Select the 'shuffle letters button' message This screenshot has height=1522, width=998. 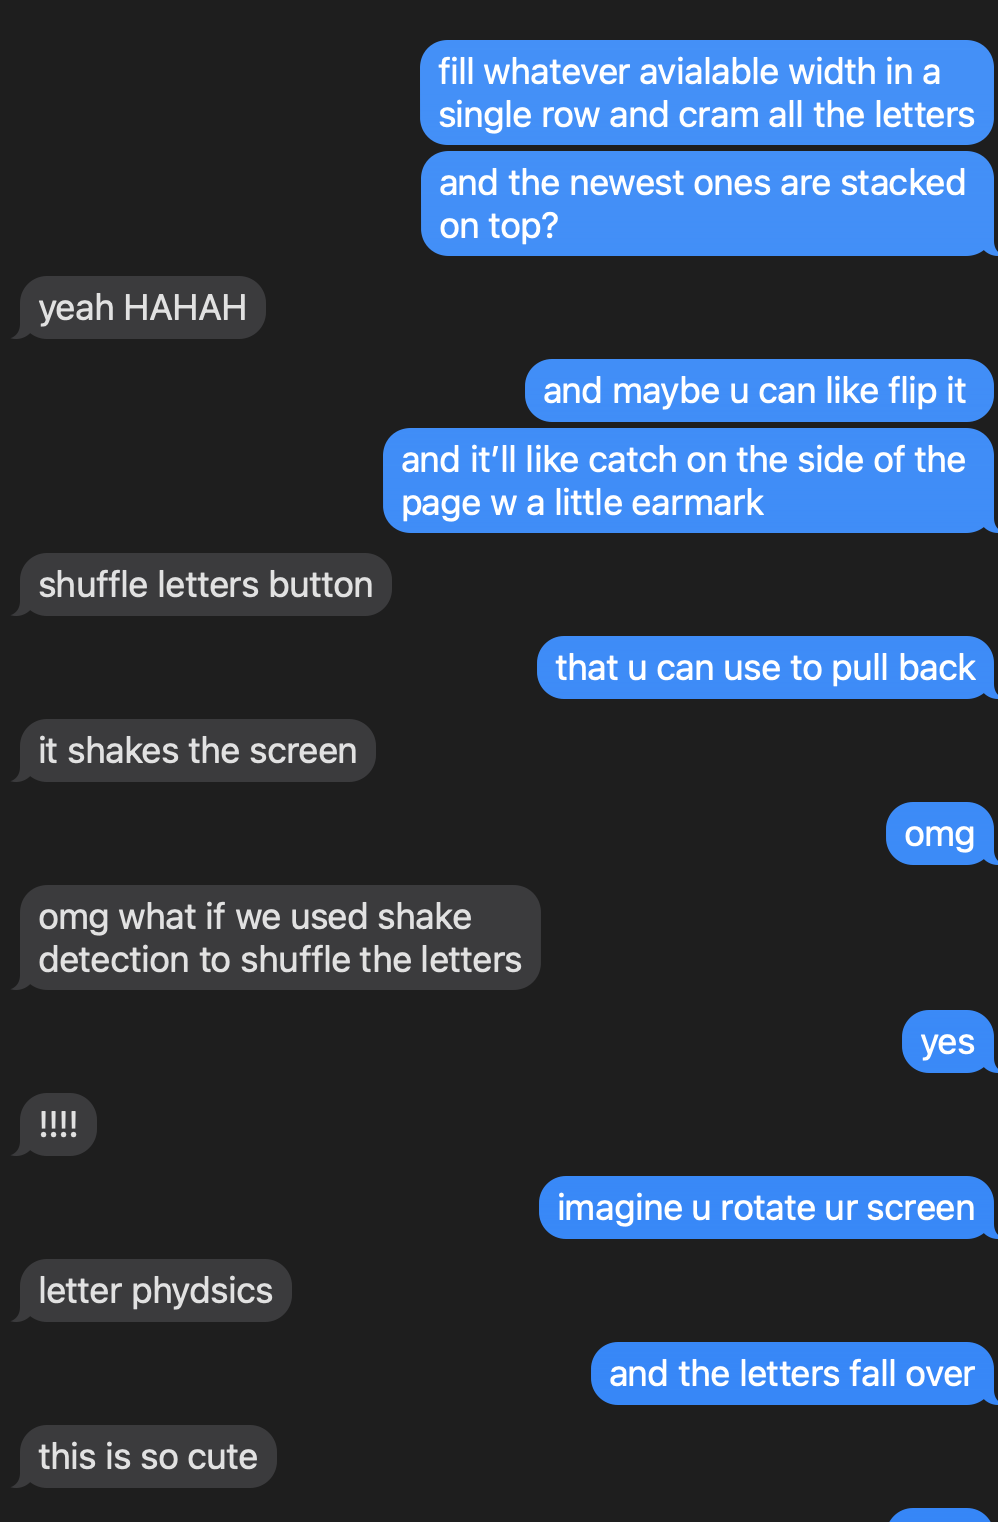[x=205, y=585]
